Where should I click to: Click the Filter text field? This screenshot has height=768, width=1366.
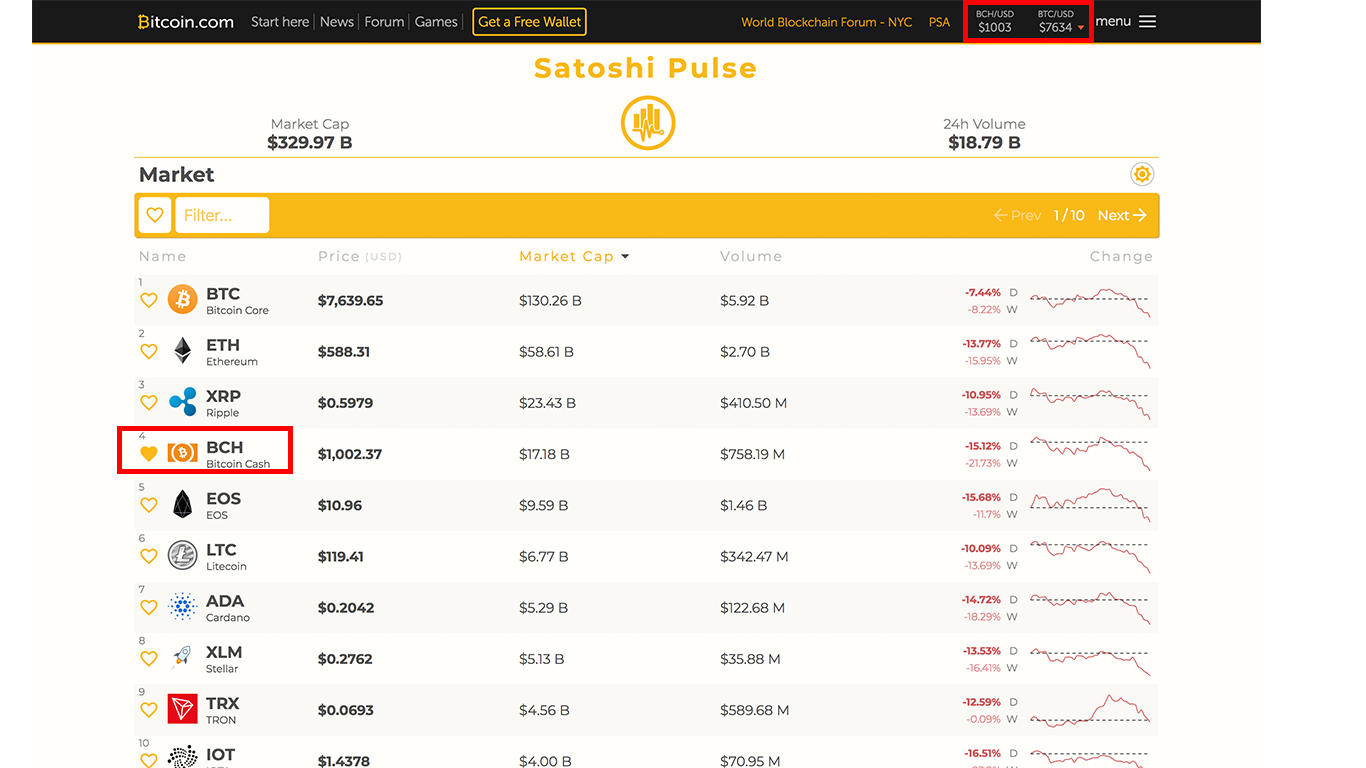(x=221, y=215)
